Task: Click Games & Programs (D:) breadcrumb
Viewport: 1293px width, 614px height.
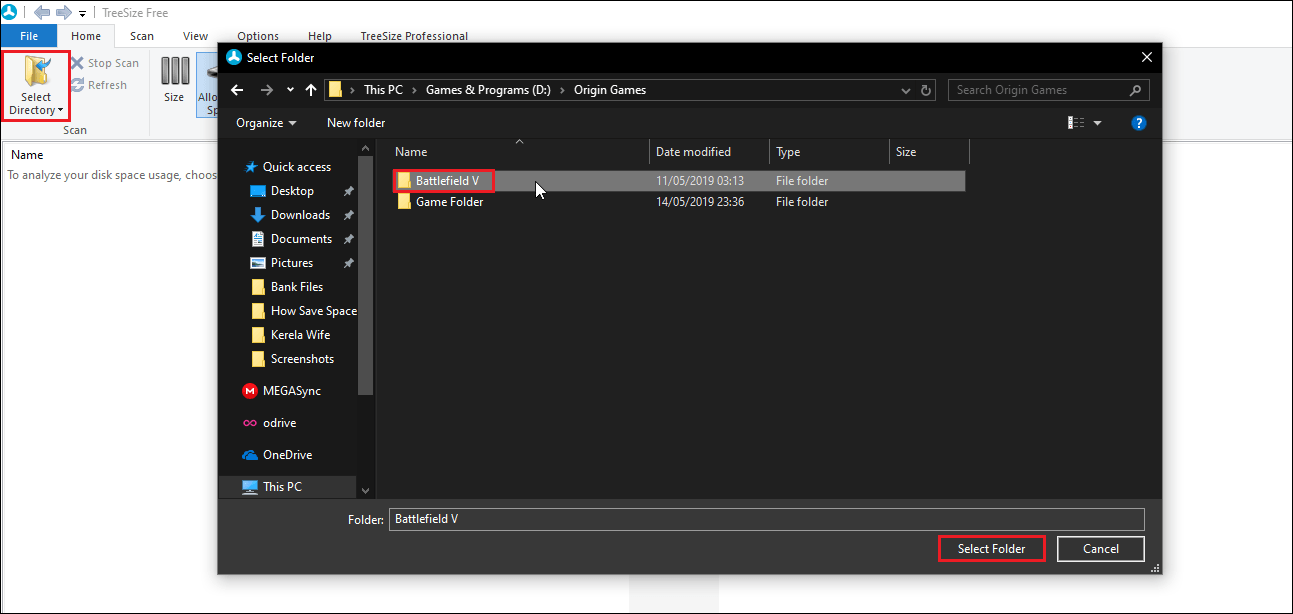Action: (x=488, y=90)
